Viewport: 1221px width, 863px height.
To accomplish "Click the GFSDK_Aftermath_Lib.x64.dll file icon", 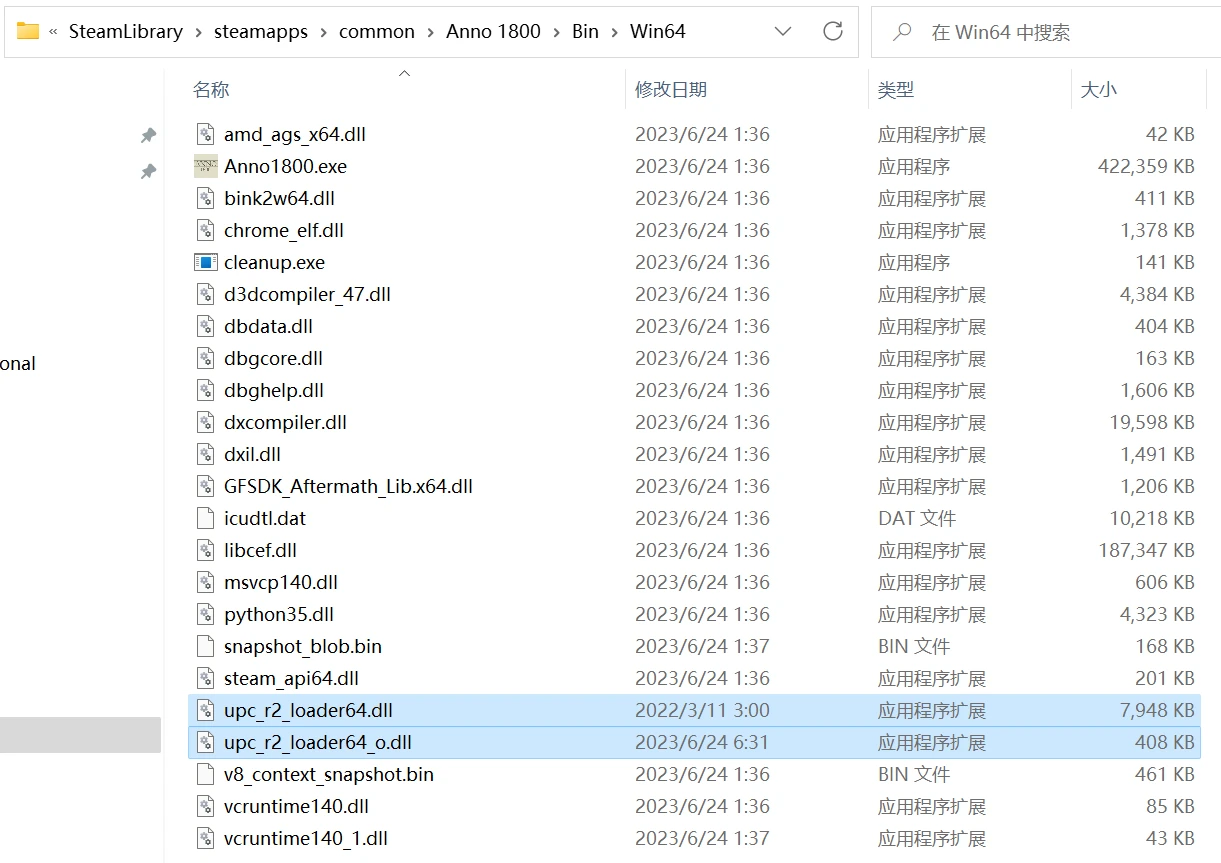I will tap(205, 487).
